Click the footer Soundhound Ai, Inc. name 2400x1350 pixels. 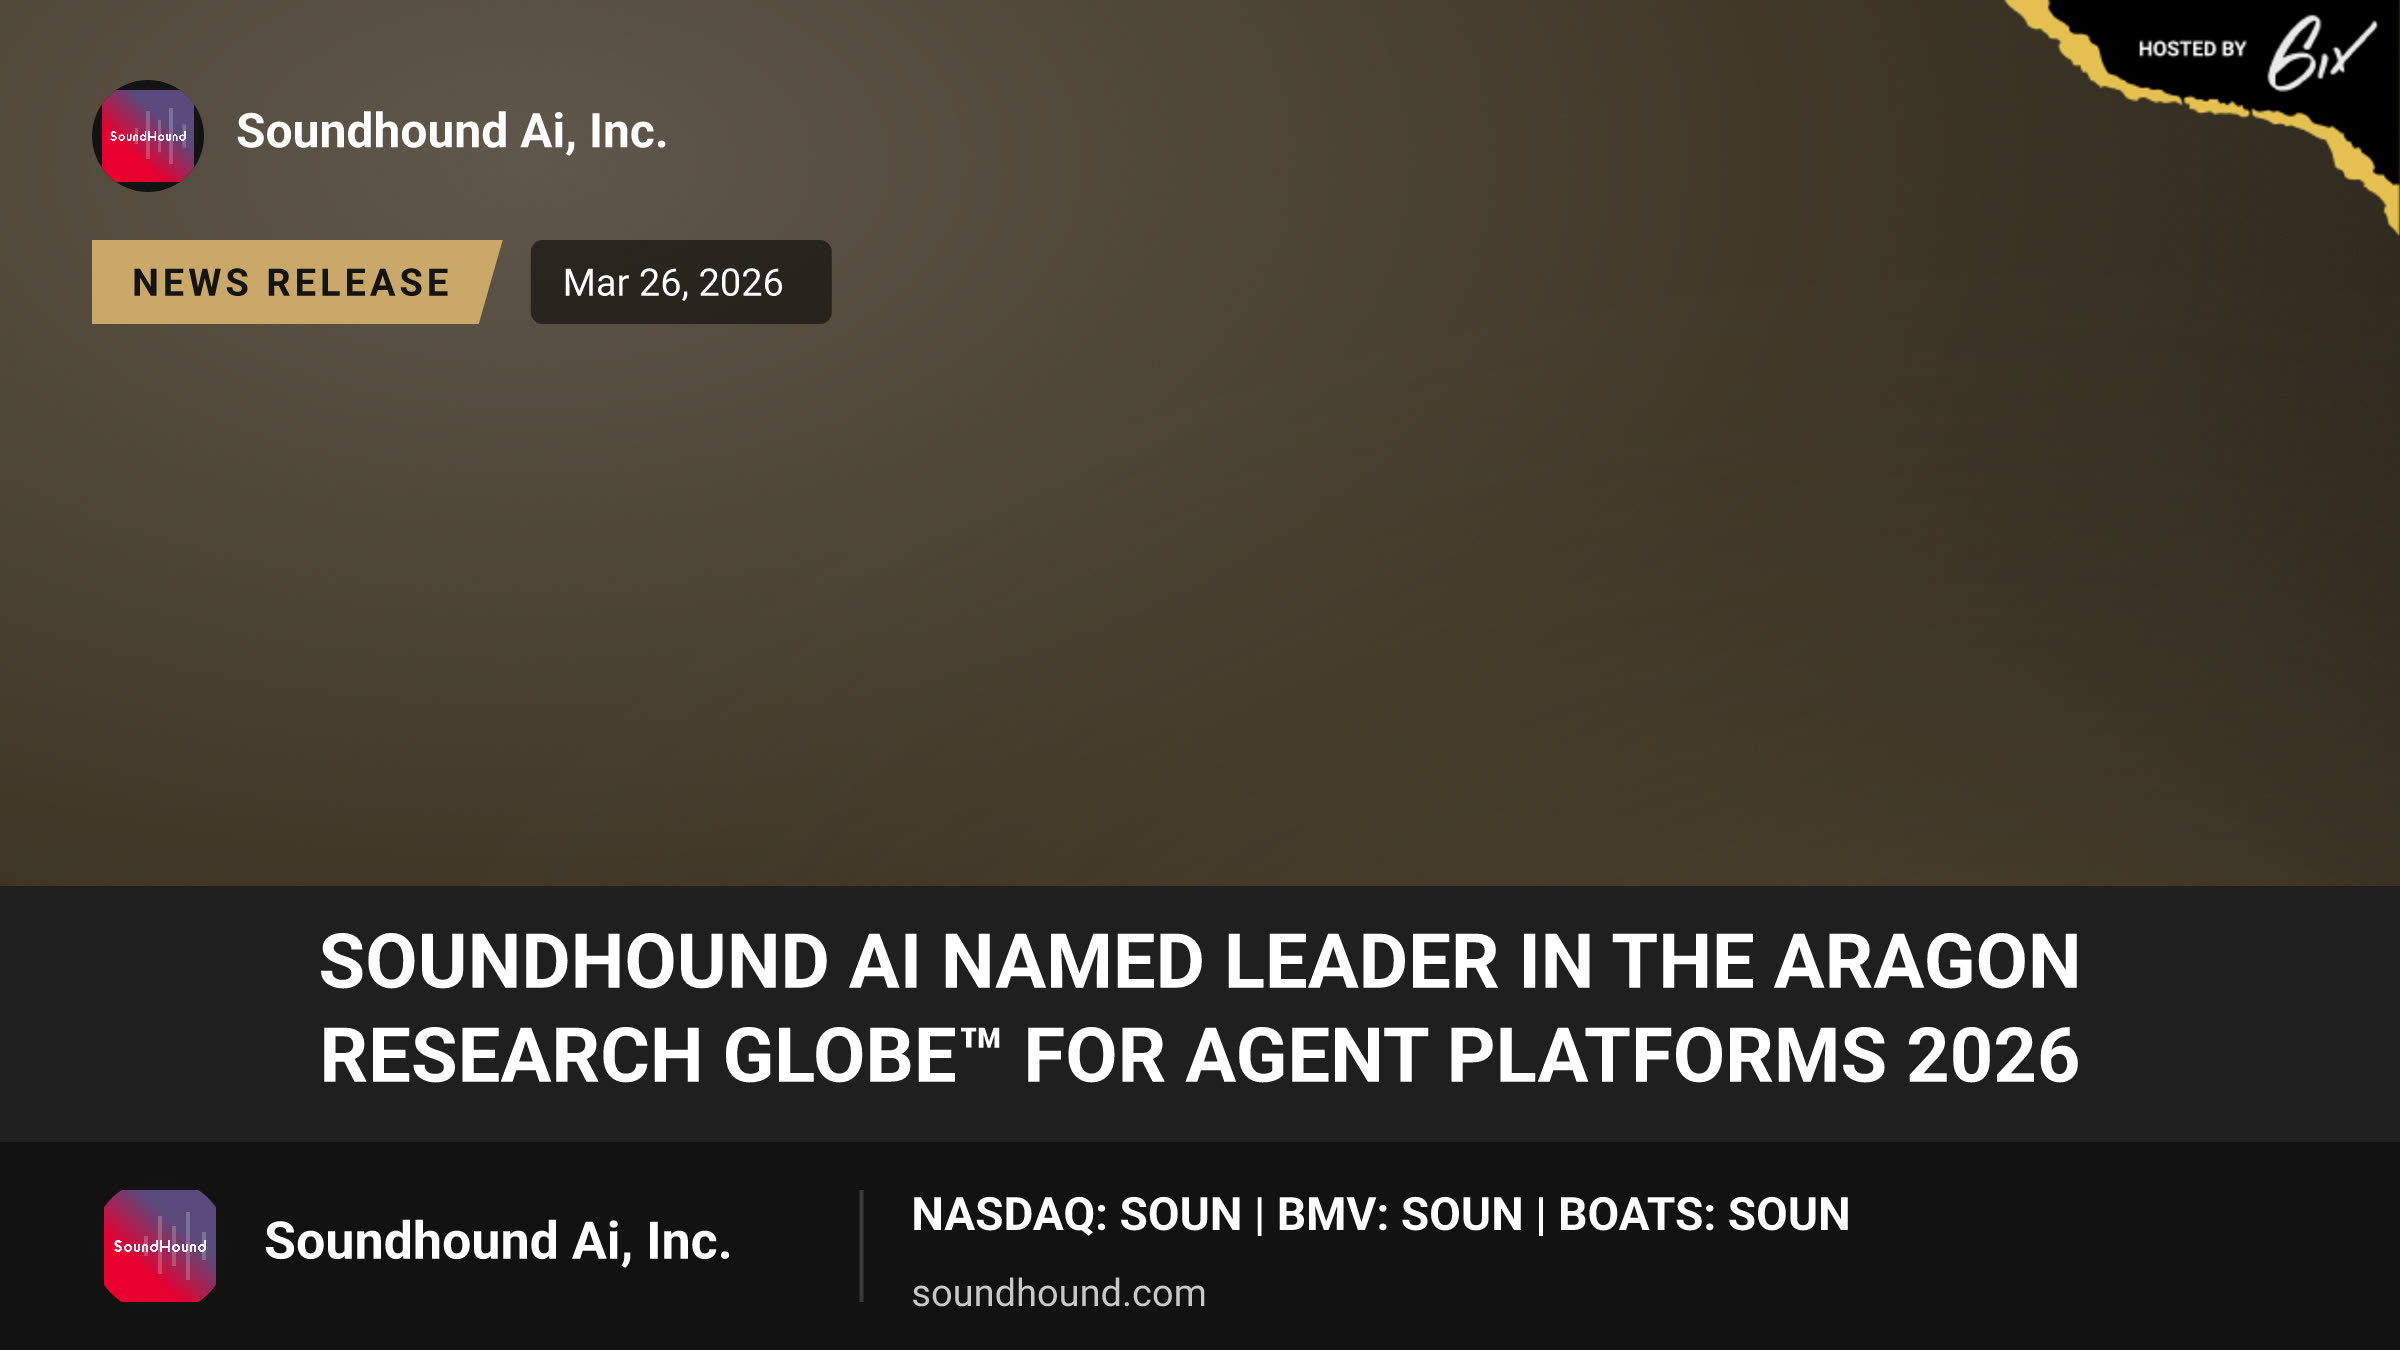click(x=498, y=1242)
